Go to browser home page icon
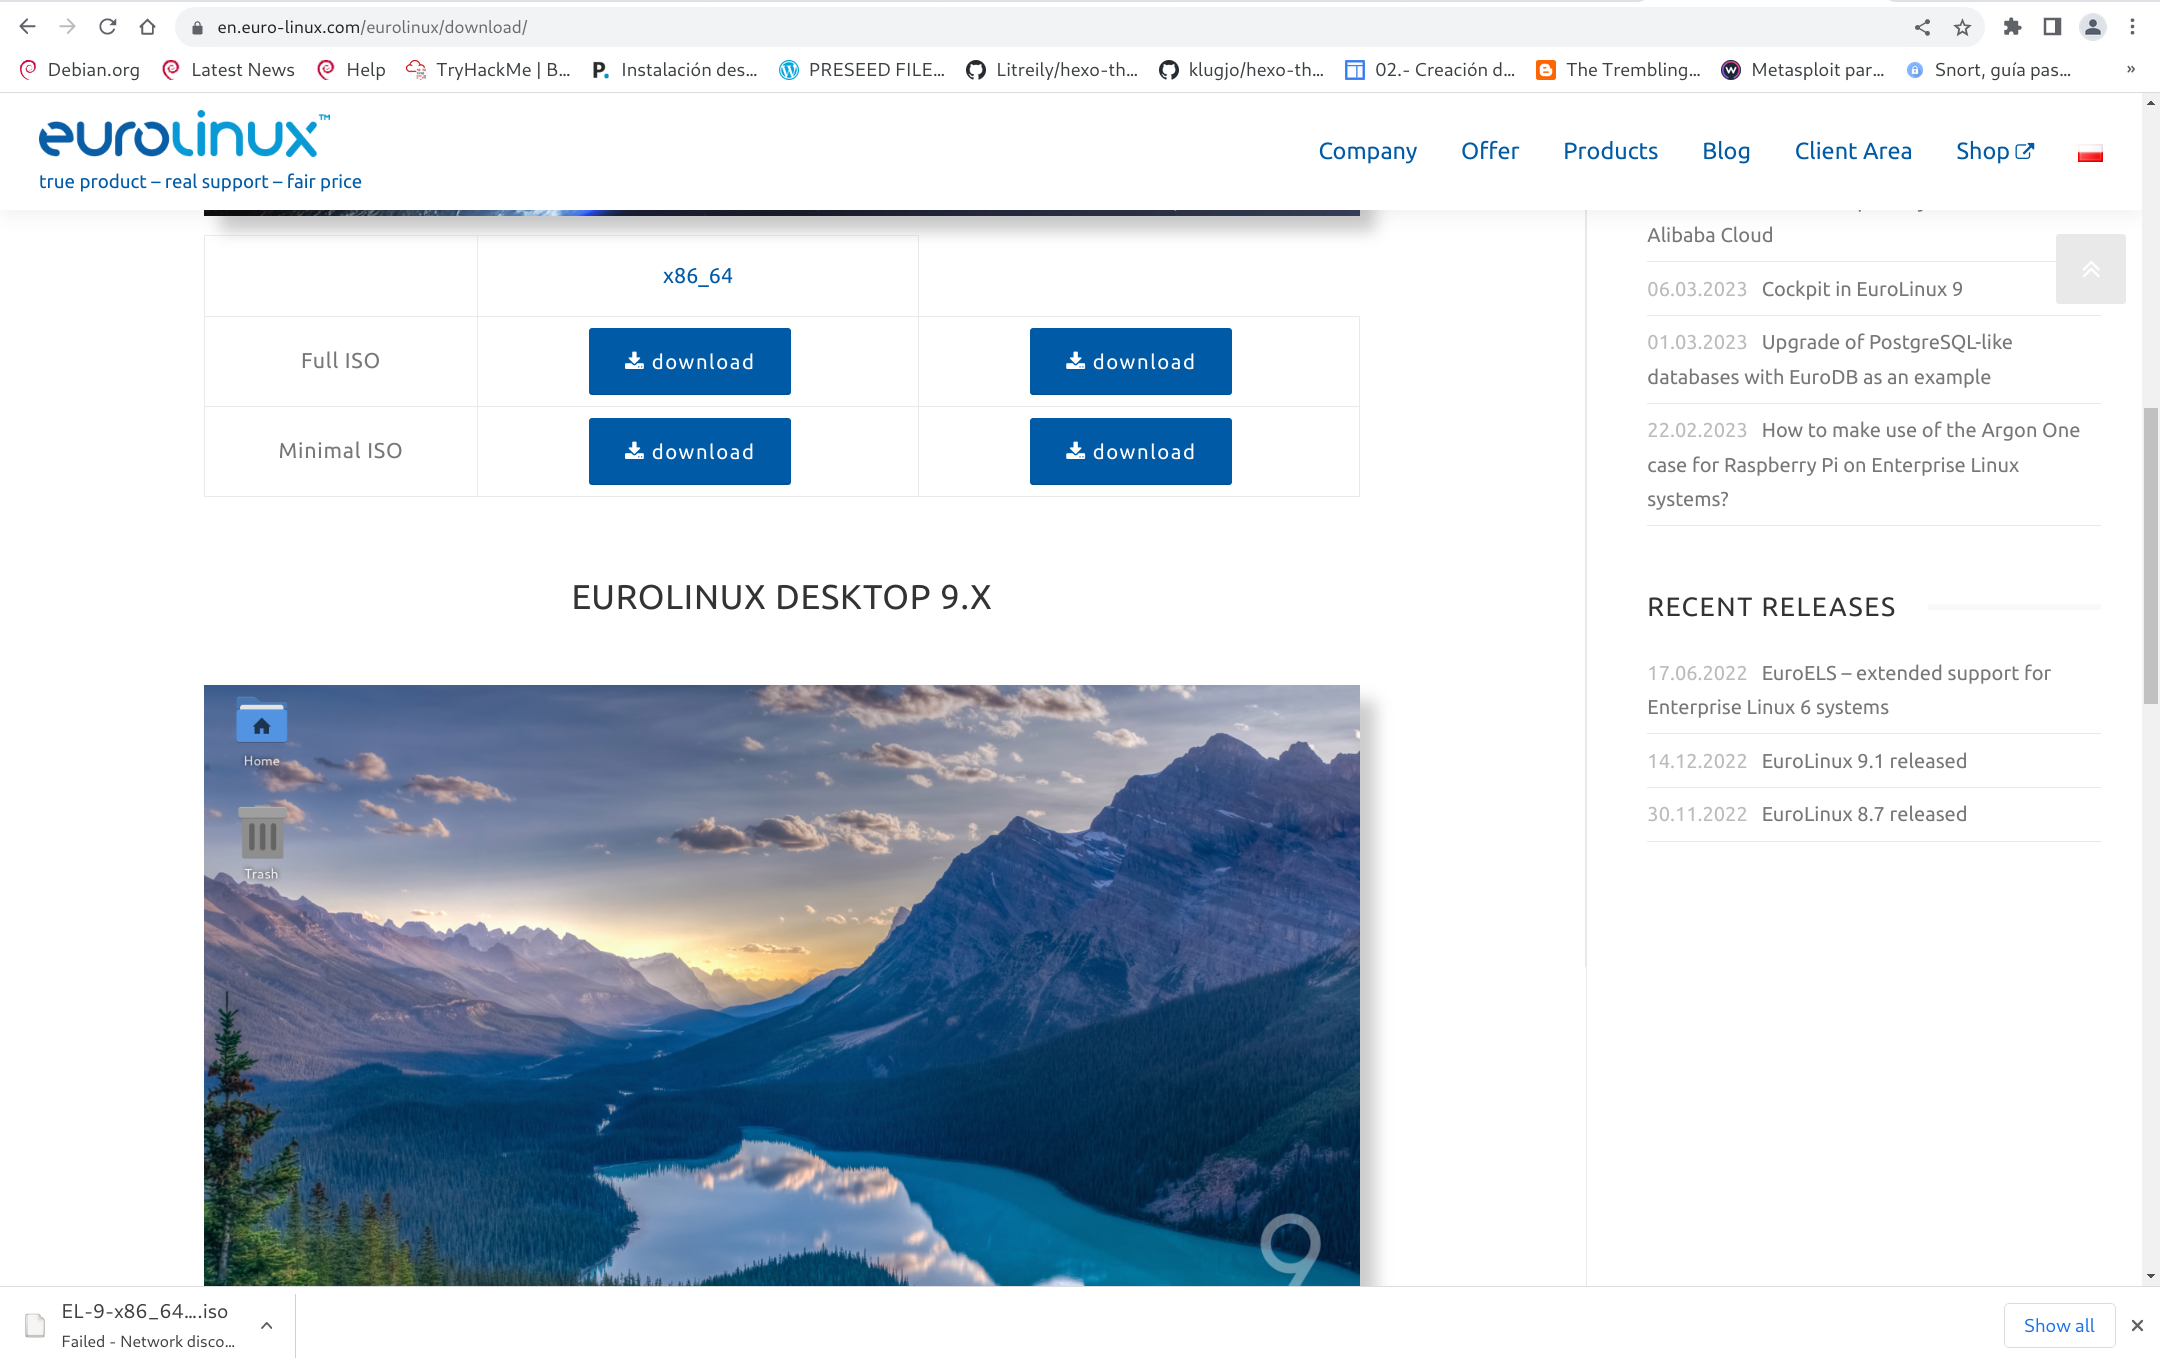Screen dimensions: 2160x1365 click(148, 27)
